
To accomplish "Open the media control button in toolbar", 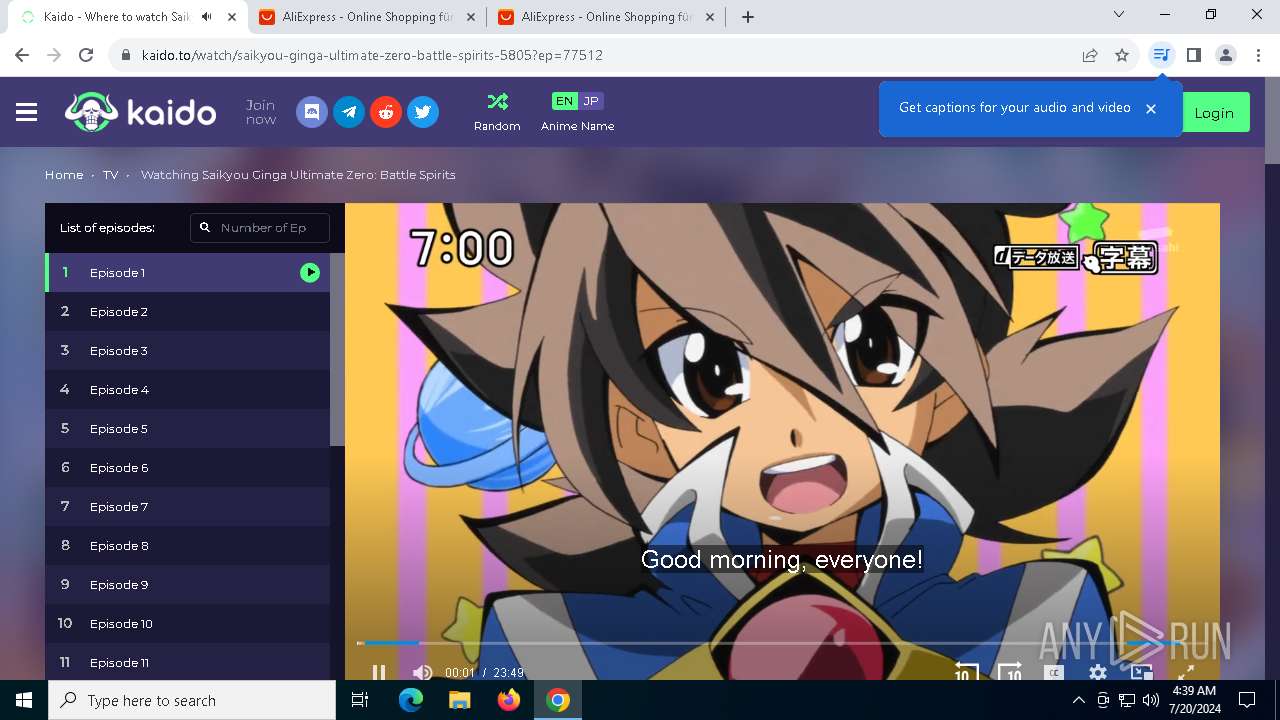I will tap(1161, 55).
